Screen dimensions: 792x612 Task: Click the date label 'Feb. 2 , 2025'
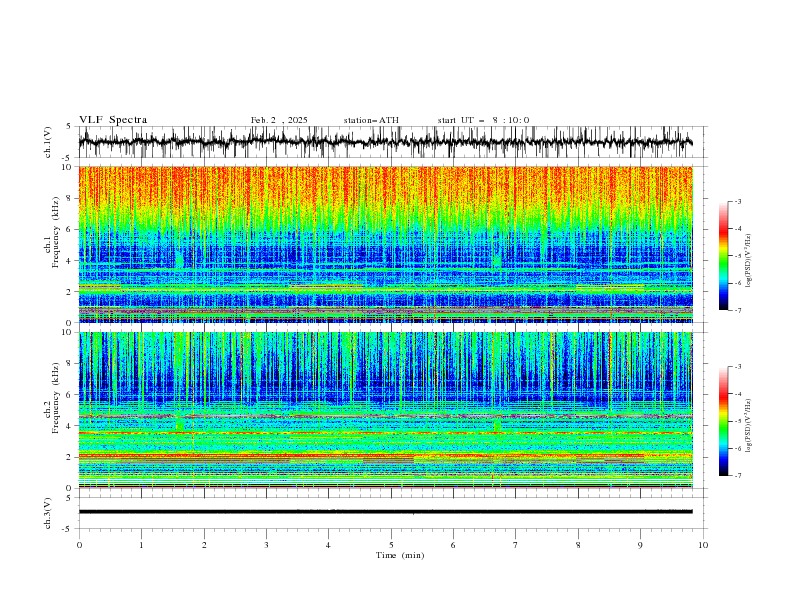point(279,120)
